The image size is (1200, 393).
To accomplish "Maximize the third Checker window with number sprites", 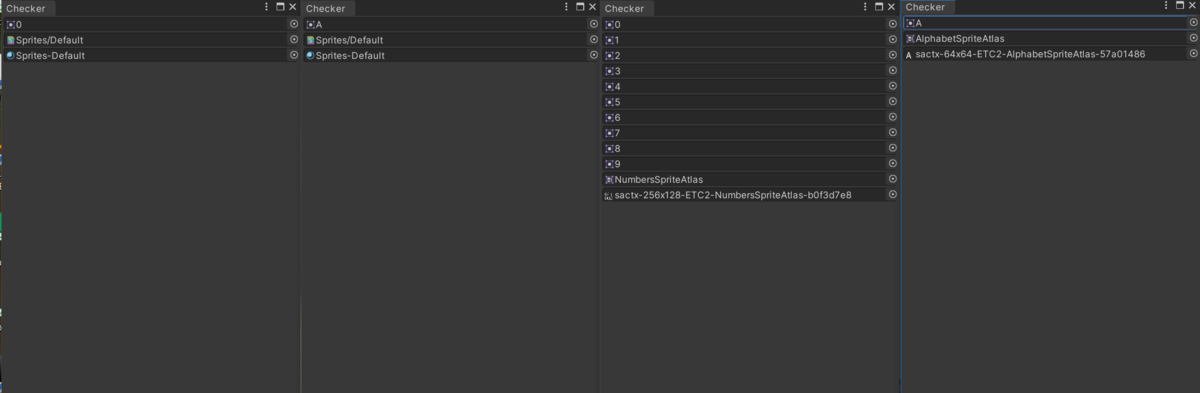I will pos(880,7).
